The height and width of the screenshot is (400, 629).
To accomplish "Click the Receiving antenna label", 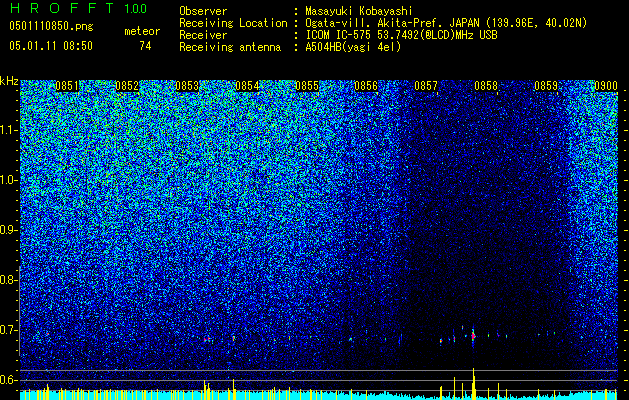I will 230,47.
